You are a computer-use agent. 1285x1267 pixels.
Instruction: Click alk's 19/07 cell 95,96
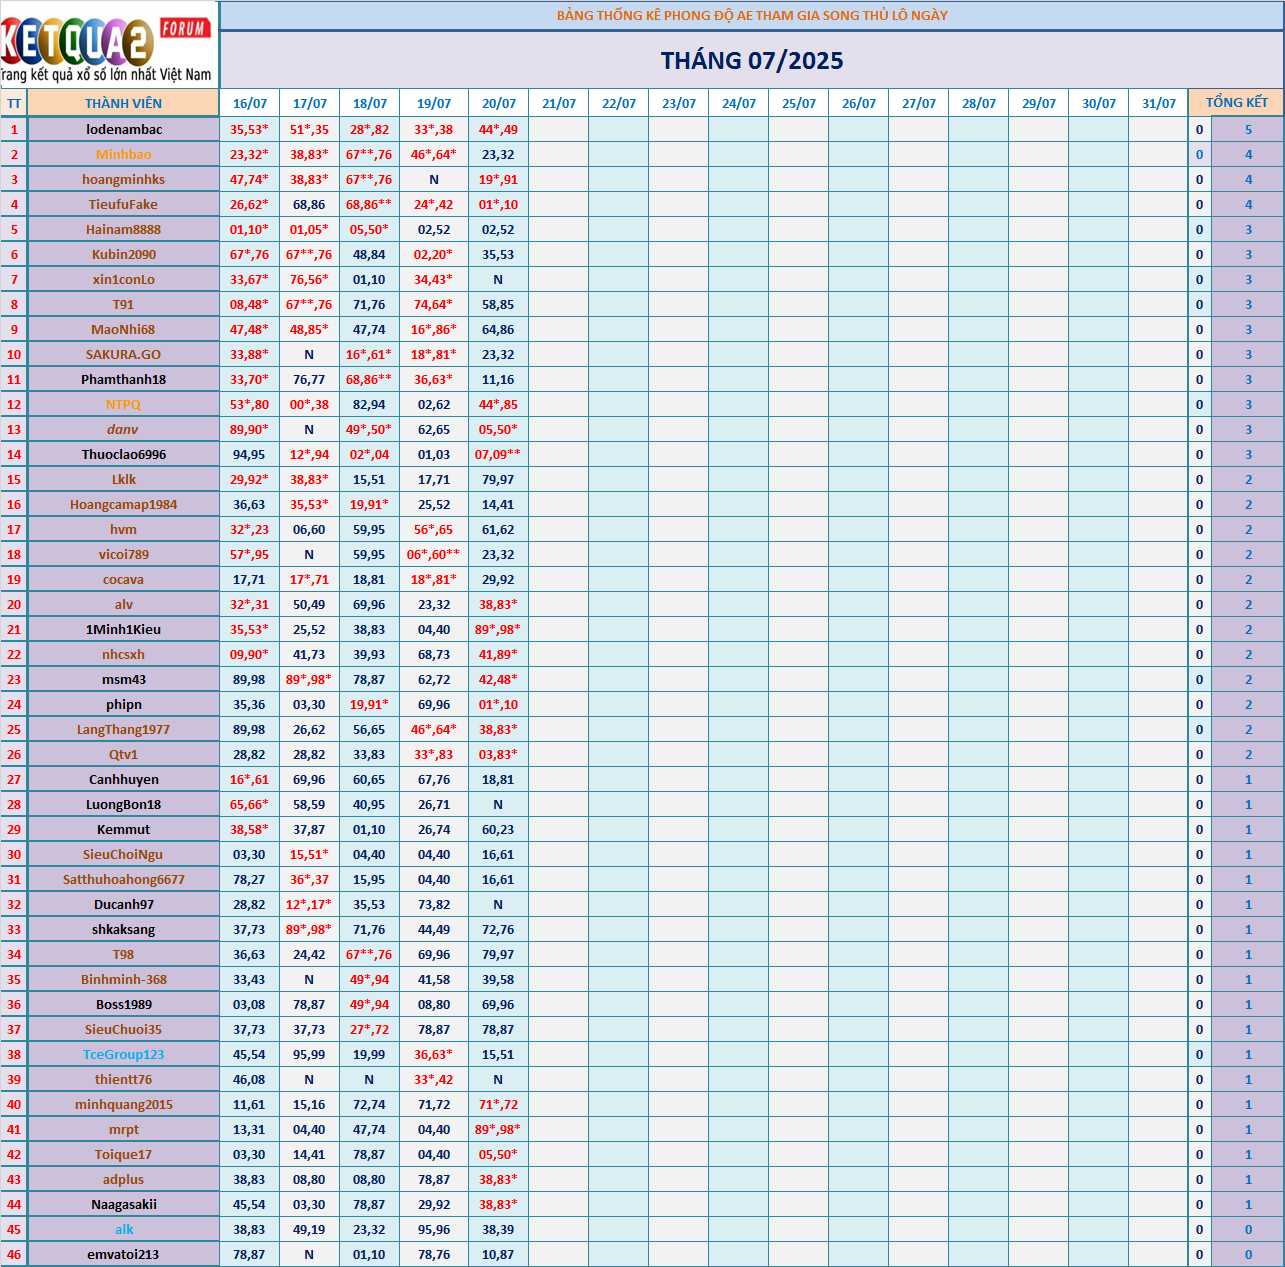point(434,1229)
